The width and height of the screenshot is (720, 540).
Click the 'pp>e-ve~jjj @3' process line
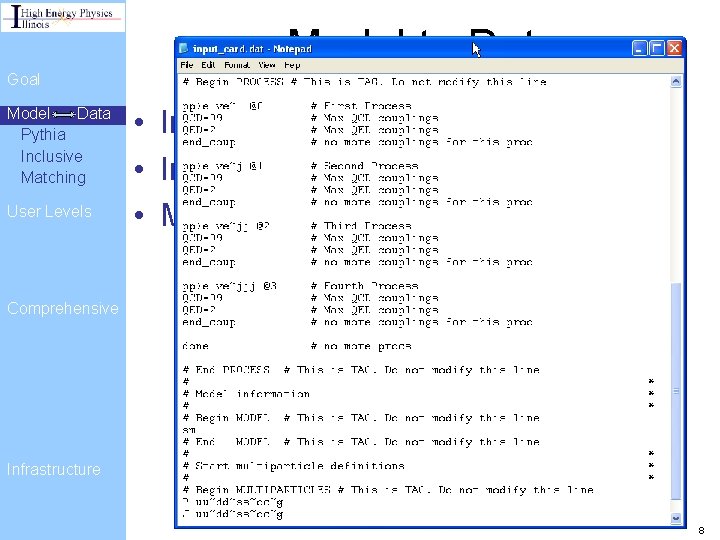click(x=229, y=286)
